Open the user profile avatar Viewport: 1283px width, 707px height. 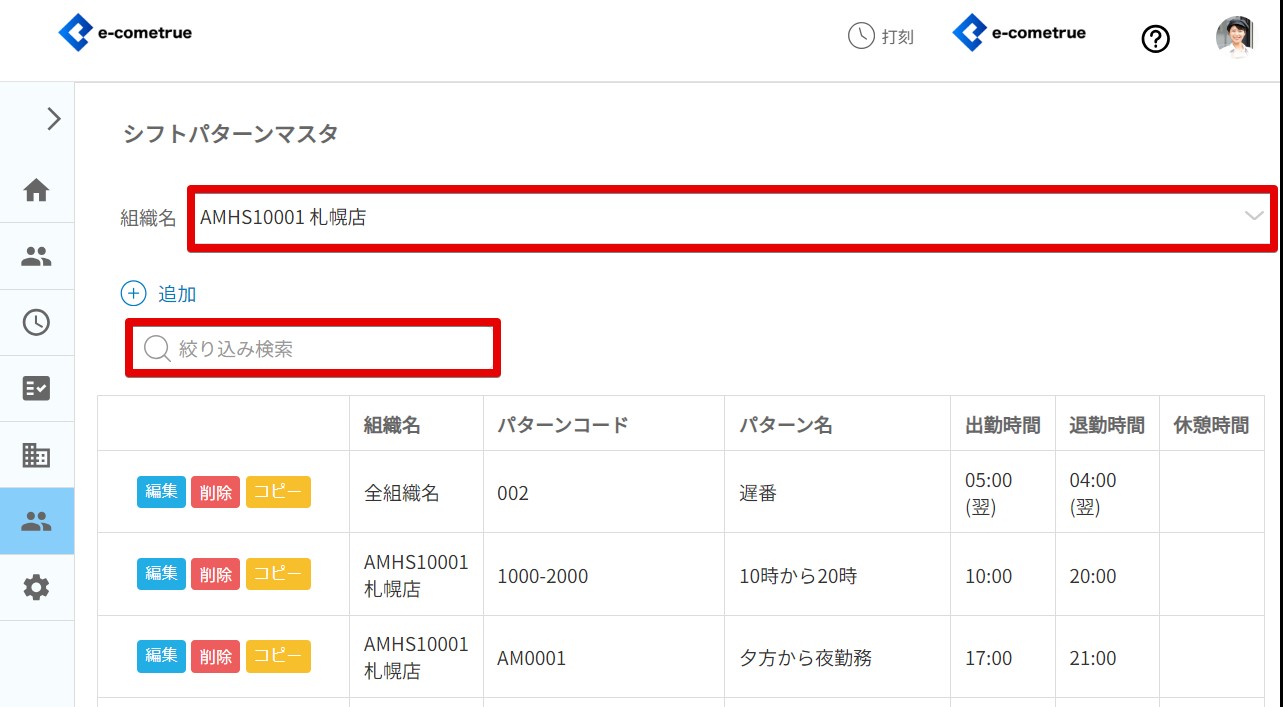1234,37
